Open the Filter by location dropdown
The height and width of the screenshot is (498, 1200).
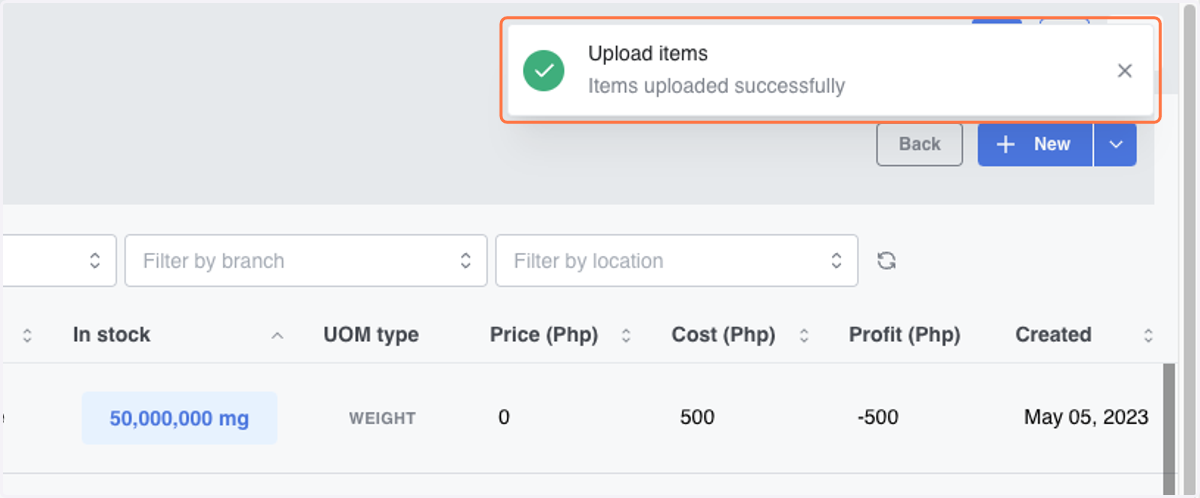point(677,261)
